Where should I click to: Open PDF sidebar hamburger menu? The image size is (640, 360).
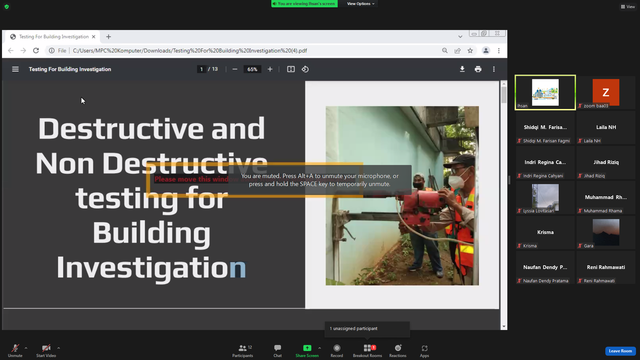click(15, 69)
